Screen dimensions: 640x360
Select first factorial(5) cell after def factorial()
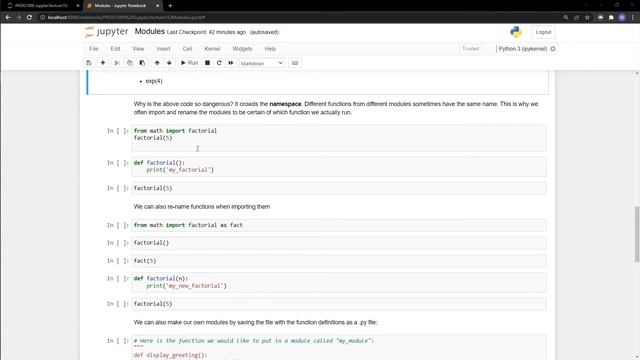pos(339,188)
